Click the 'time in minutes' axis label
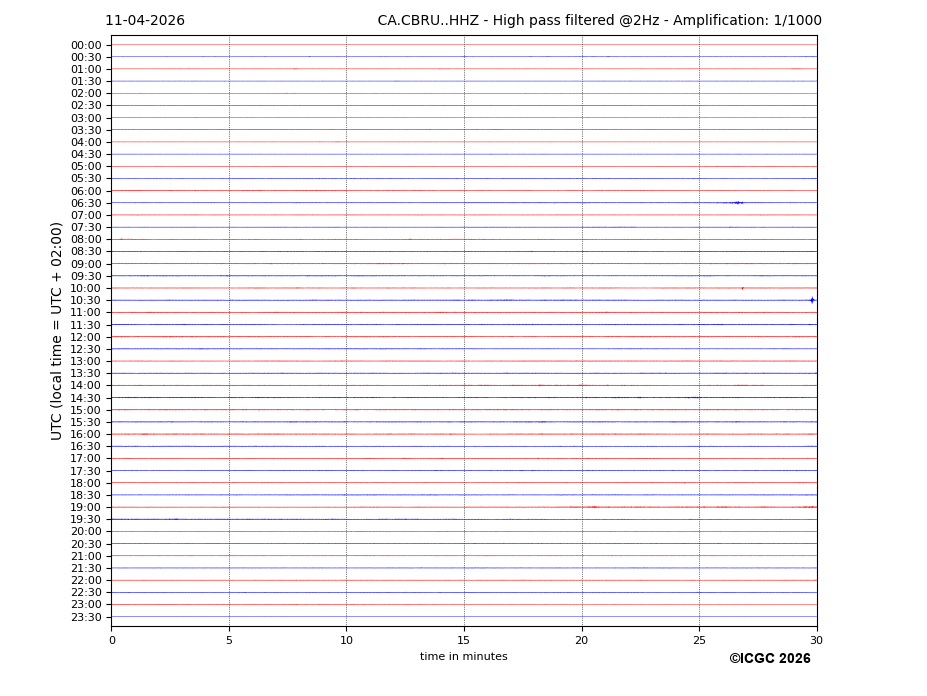927x696 pixels. pyautogui.click(x=463, y=657)
